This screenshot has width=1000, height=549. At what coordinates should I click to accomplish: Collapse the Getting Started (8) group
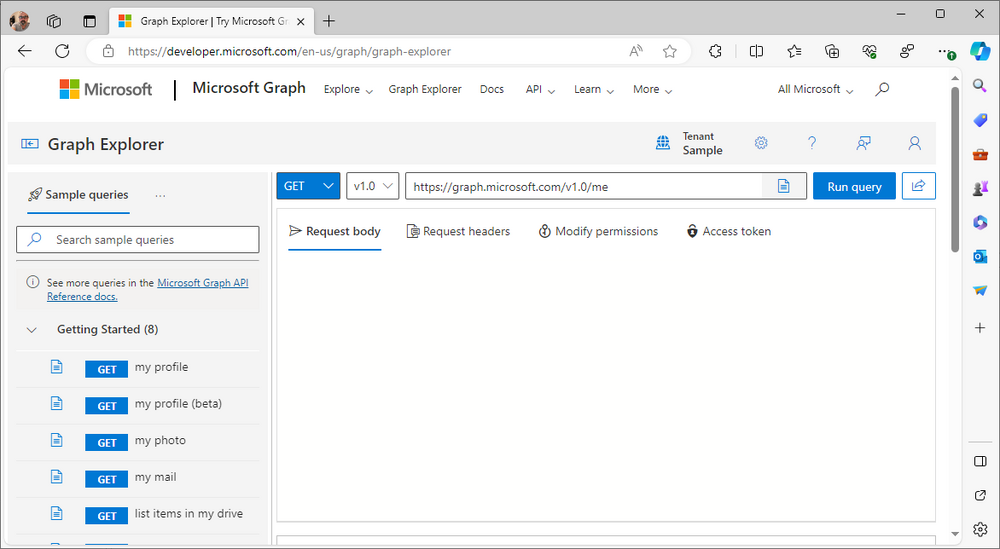31,330
